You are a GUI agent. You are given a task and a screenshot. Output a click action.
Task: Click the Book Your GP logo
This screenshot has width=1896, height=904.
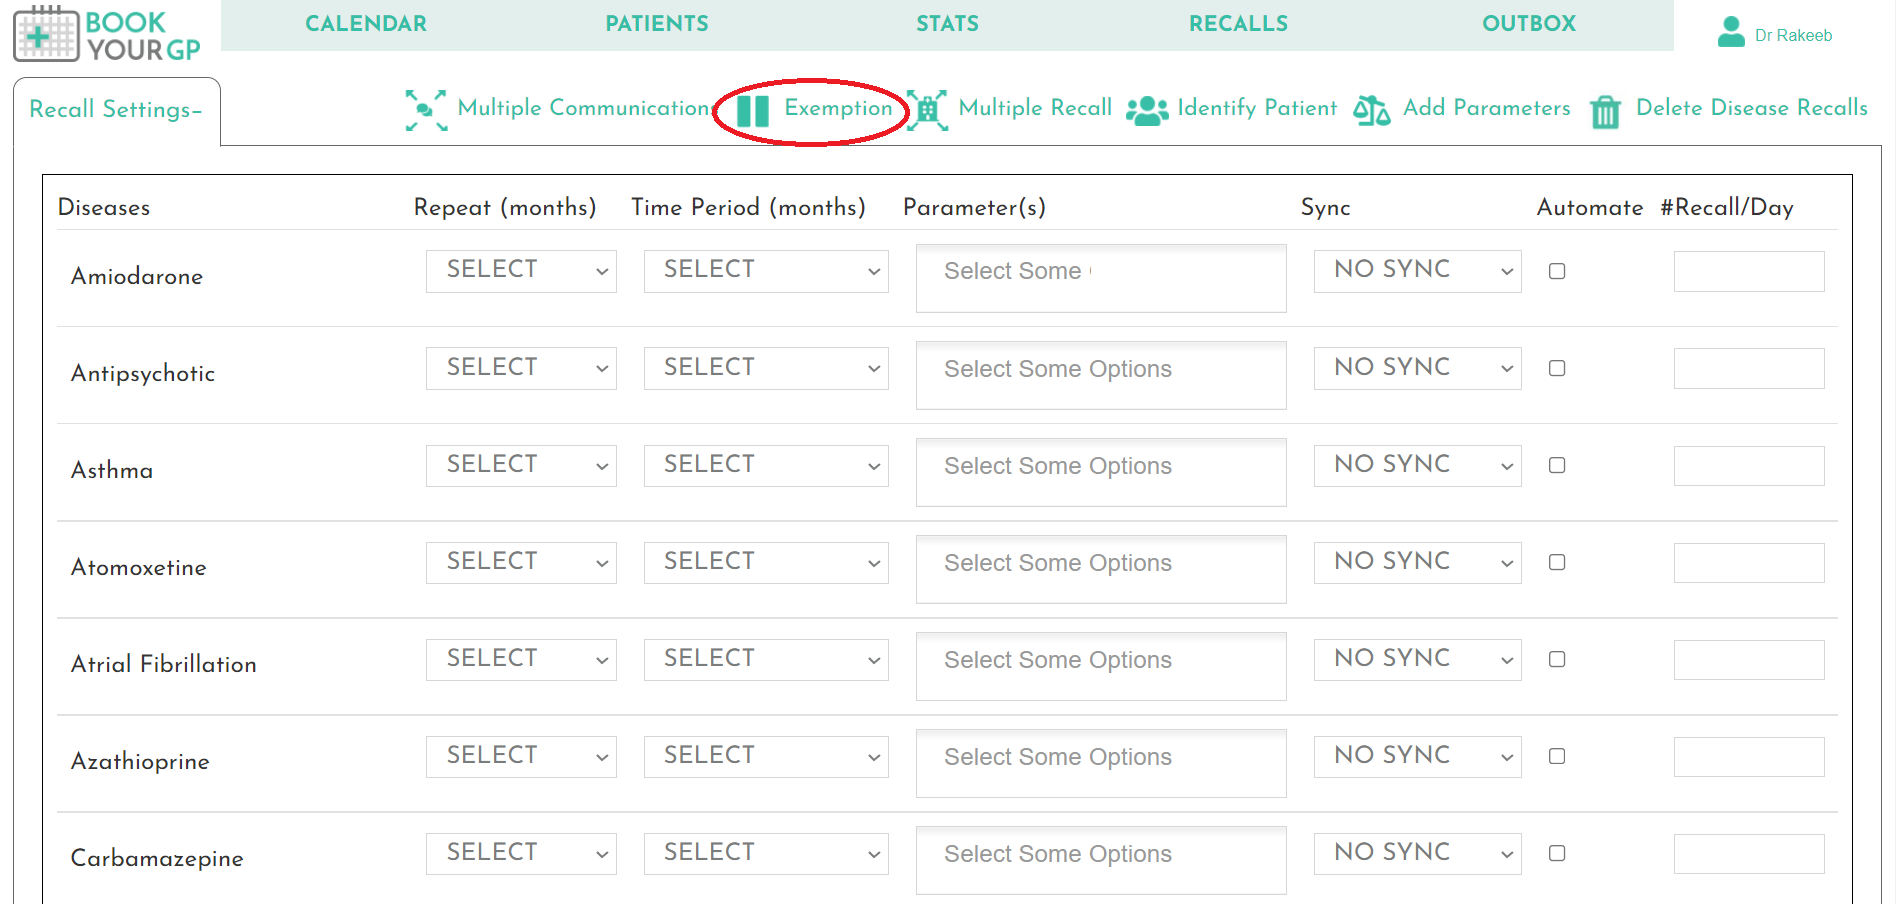107,35
